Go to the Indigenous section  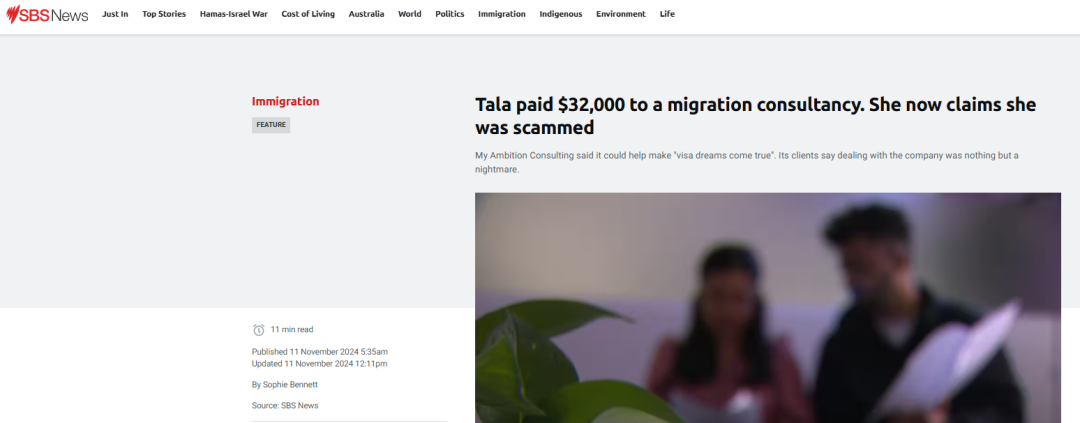pos(561,14)
